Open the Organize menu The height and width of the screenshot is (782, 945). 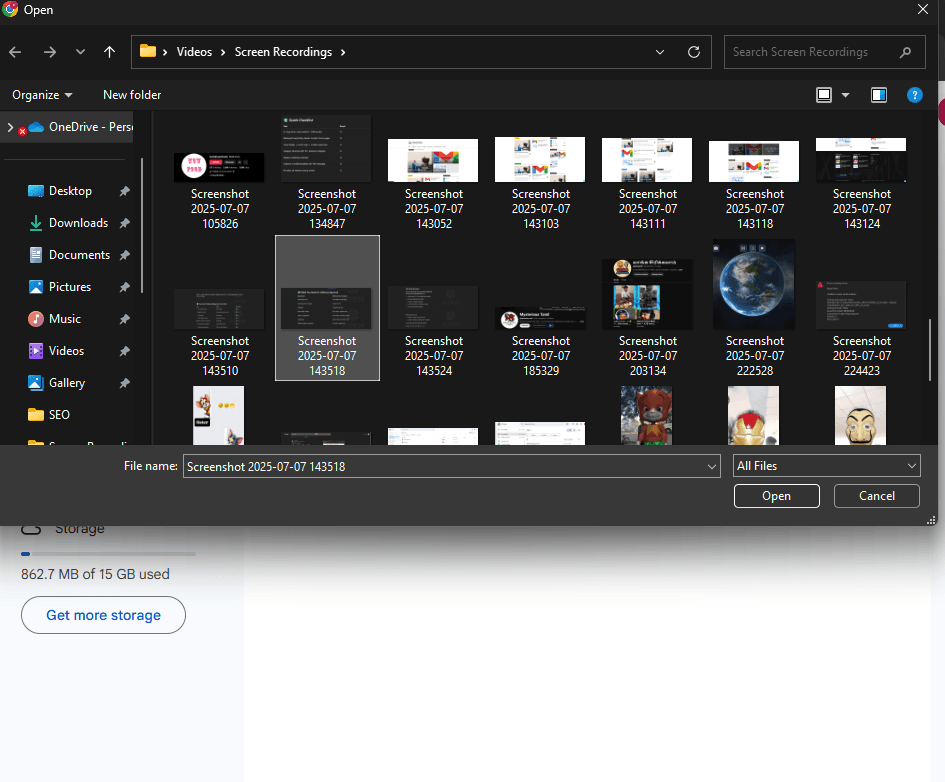click(x=42, y=95)
